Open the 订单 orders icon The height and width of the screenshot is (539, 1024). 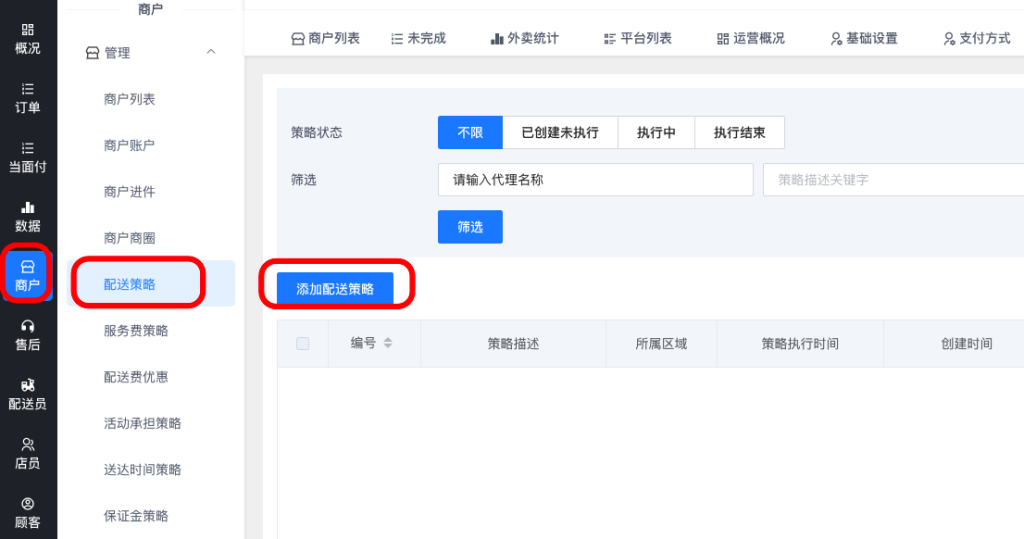click(x=28, y=89)
